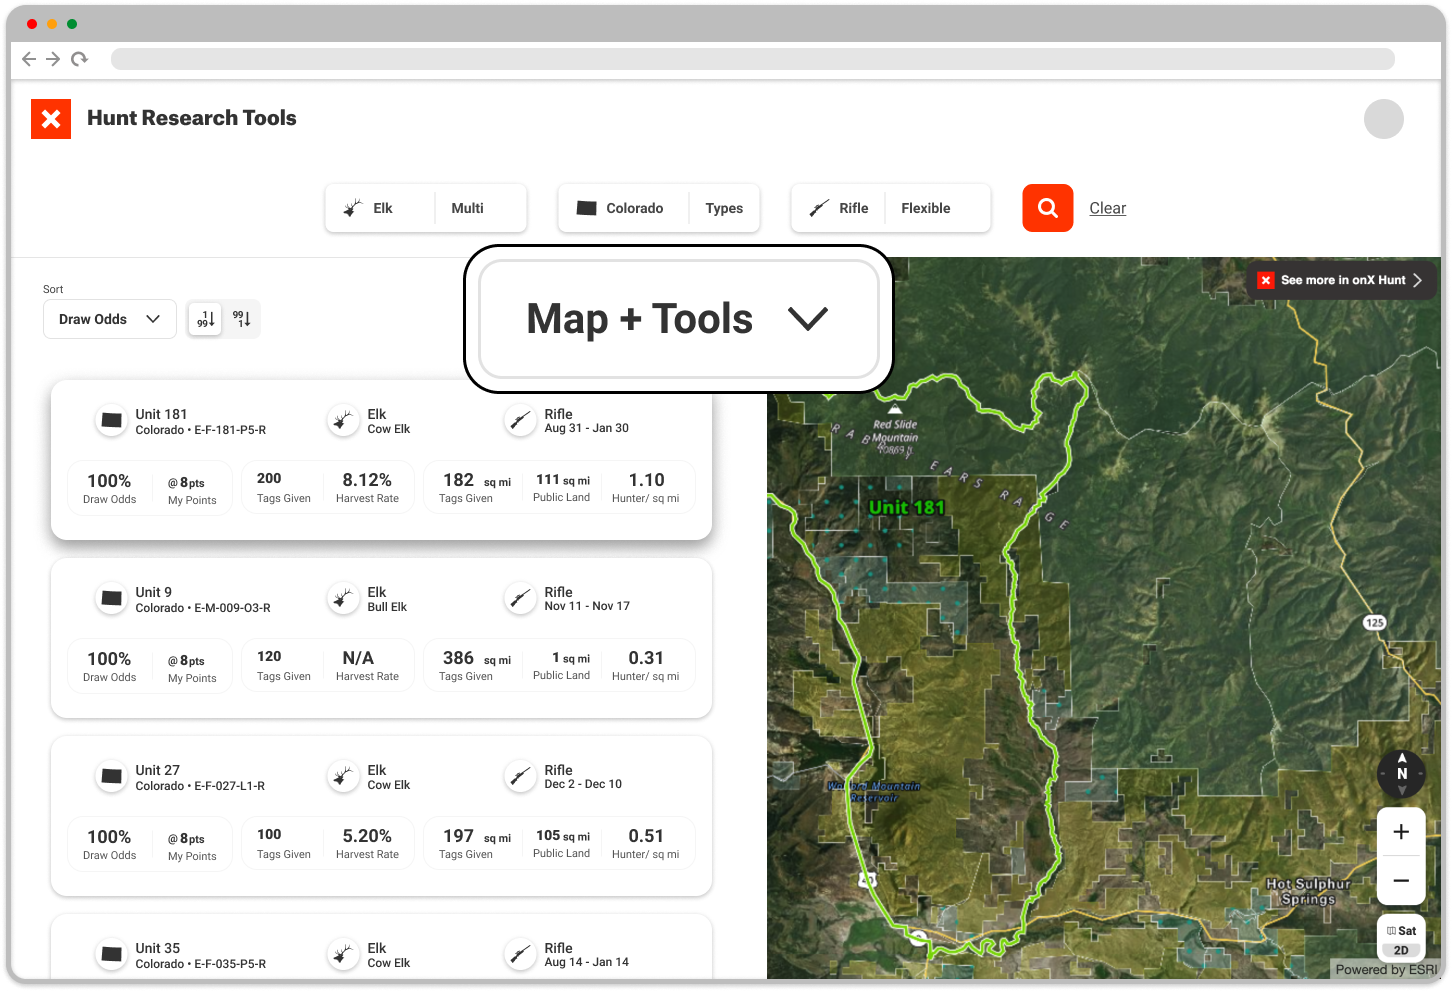The height and width of the screenshot is (991, 1452).
Task: Click the Unit 9 elk species icon
Action: (343, 599)
